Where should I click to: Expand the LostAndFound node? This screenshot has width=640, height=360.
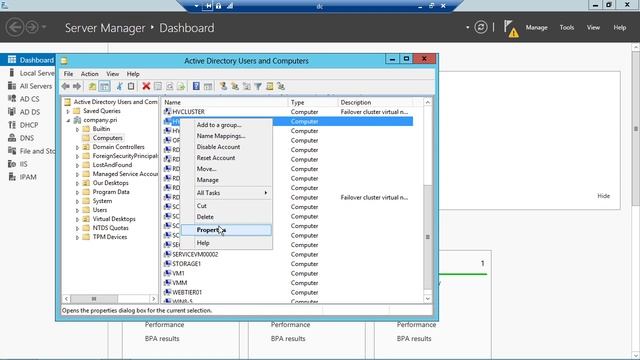point(77,165)
